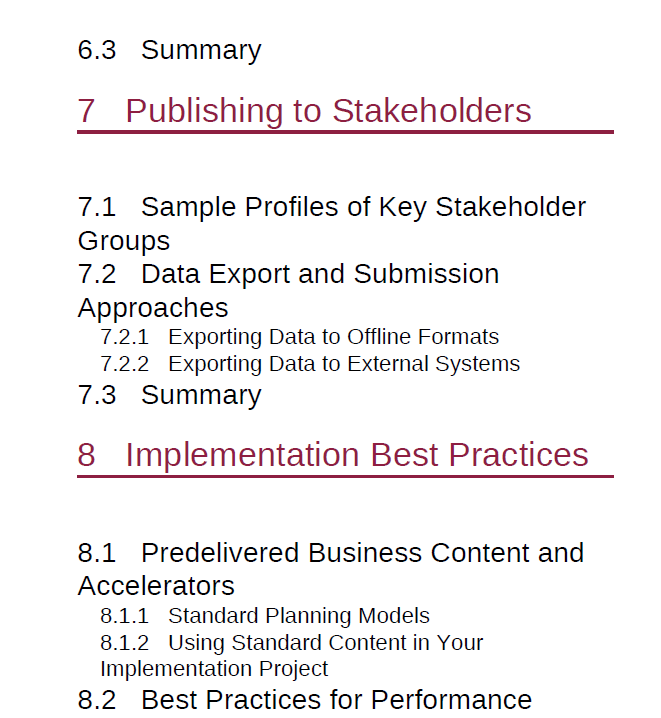Open the 7.3 Summary entry
The image size is (661, 718).
pyautogui.click(x=169, y=395)
